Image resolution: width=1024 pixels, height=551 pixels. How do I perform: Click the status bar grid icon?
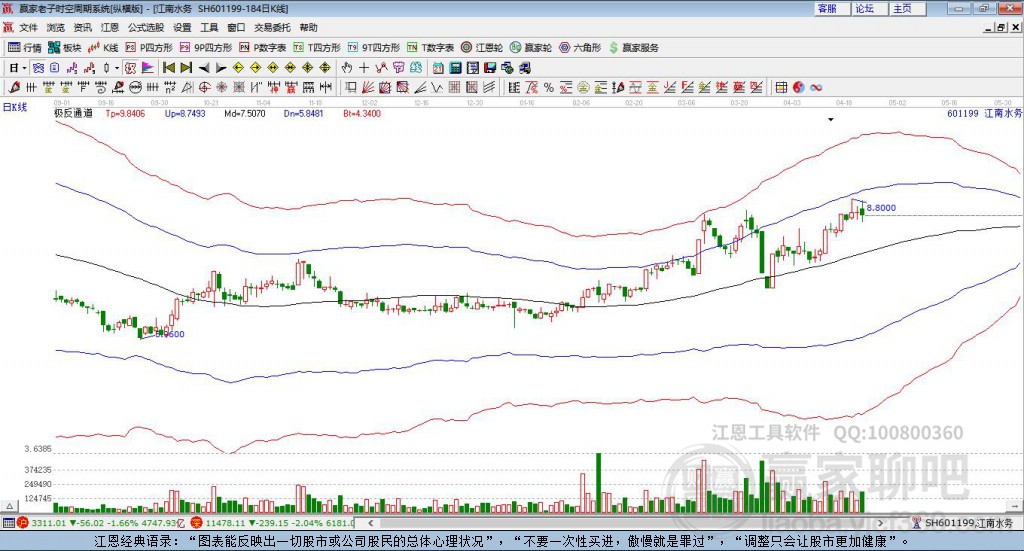[8, 523]
